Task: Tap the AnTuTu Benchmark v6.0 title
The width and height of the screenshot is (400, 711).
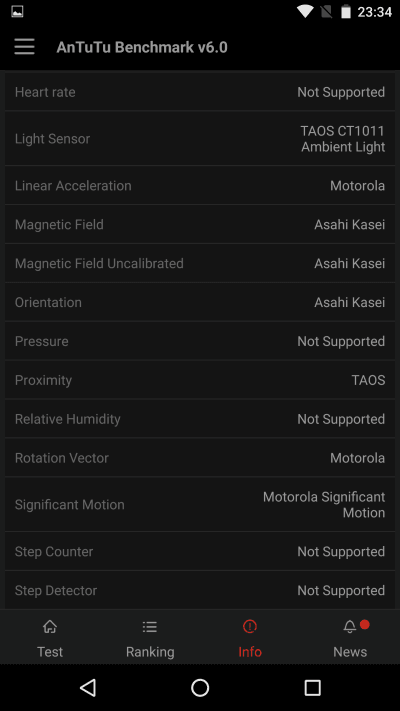Action: point(142,47)
